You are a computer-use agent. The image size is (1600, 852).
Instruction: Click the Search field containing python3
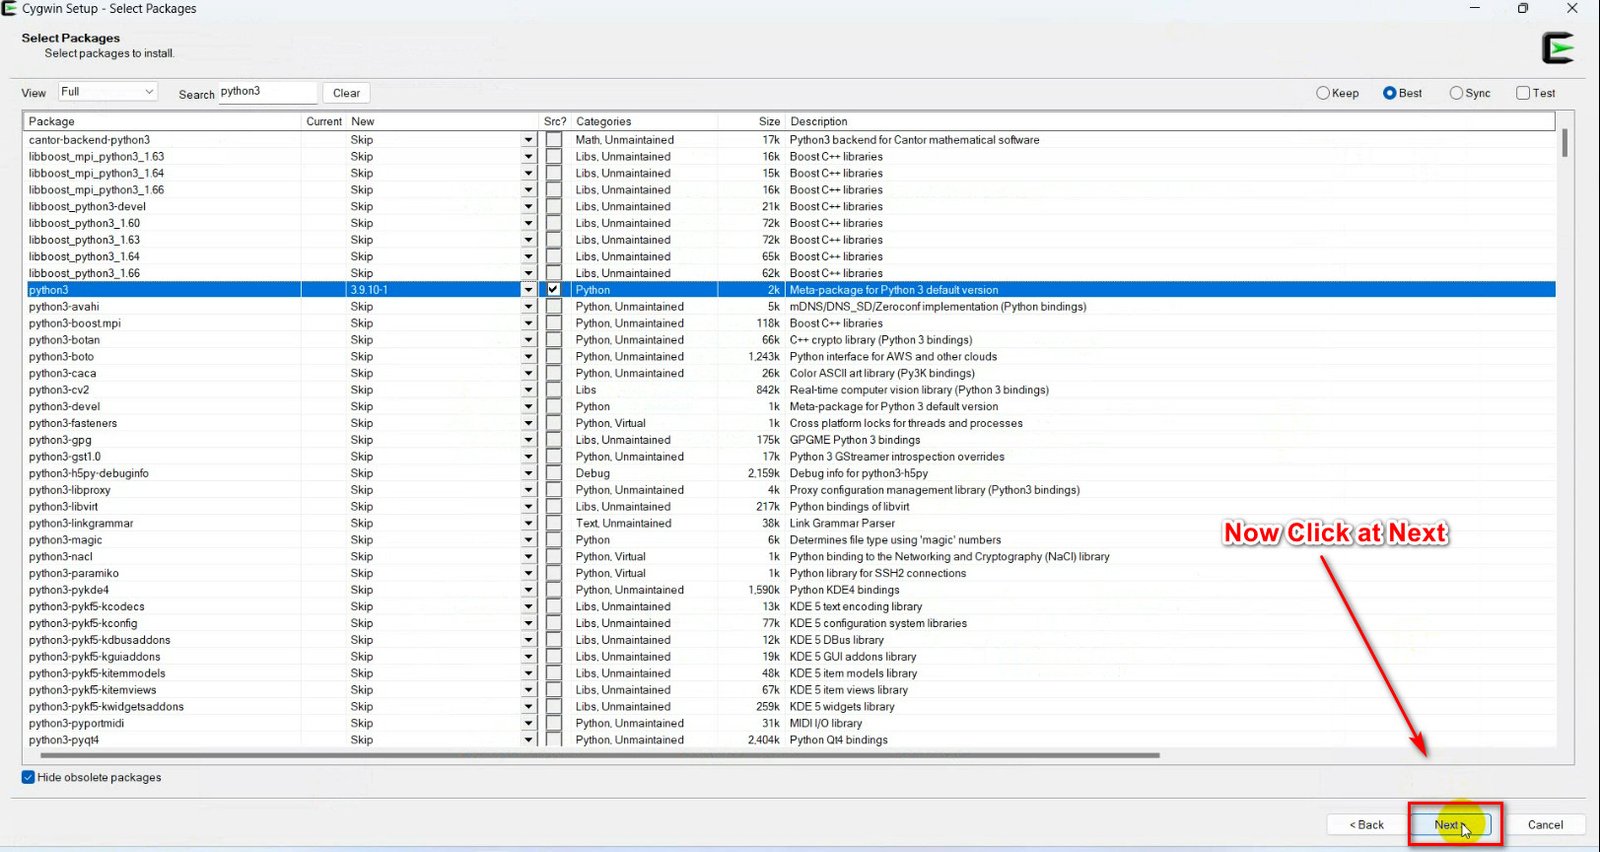pos(267,92)
